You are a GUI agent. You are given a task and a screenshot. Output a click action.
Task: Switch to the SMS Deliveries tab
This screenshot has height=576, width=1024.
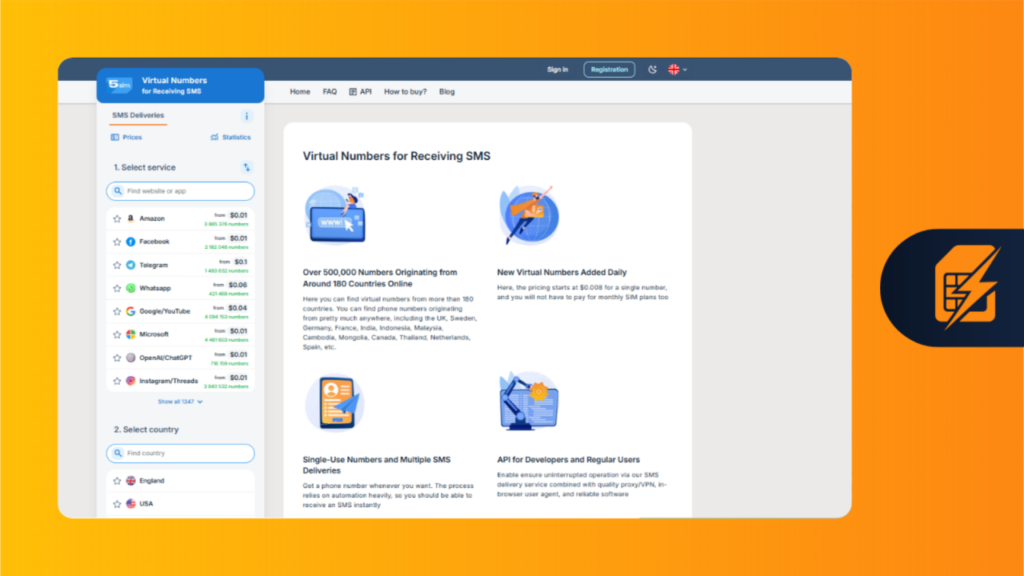click(x=138, y=116)
